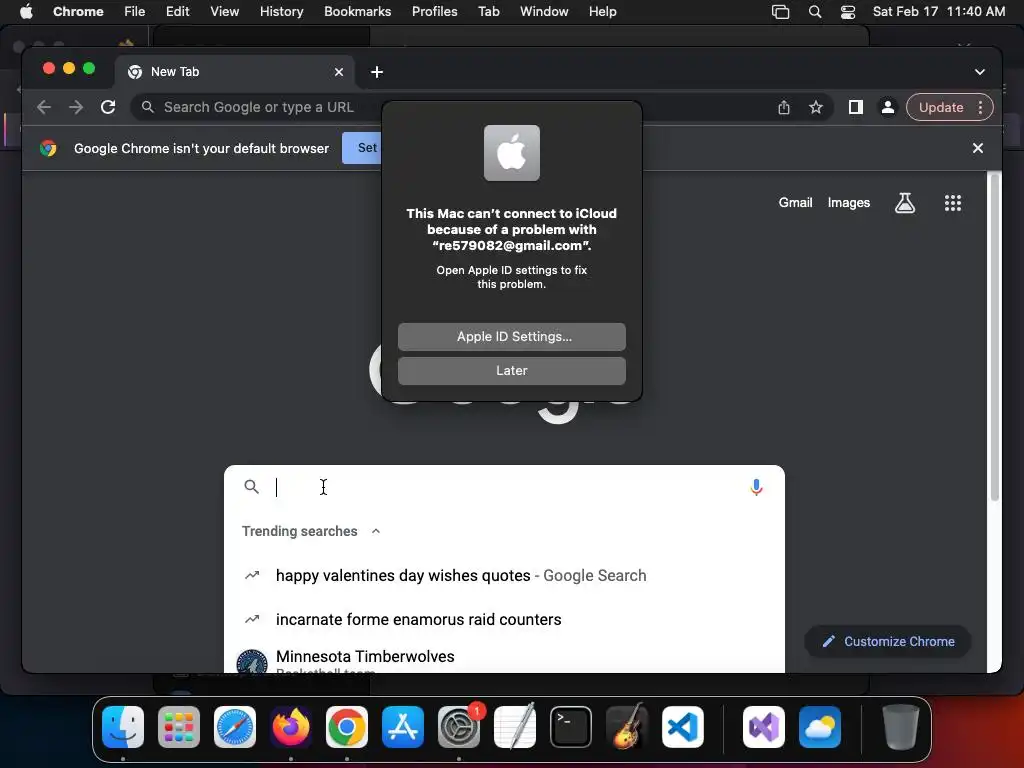Open Finder from the Dock

tap(123, 726)
